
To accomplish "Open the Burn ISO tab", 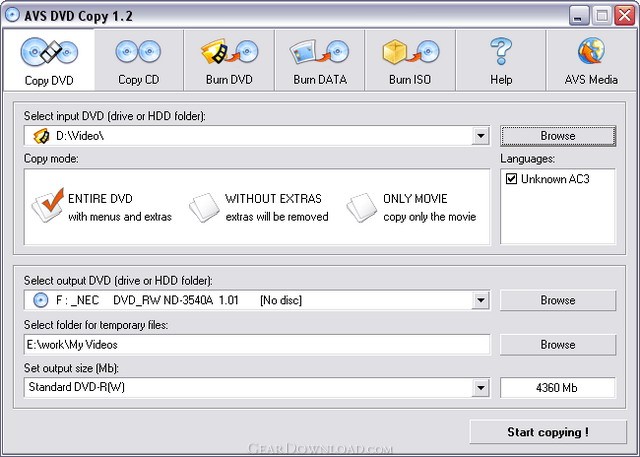I will point(410,60).
